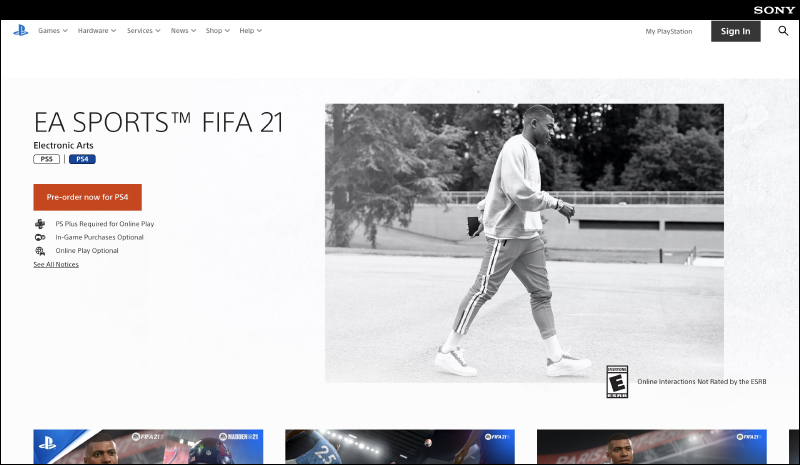Select the PS5 platform tag
Image resolution: width=800 pixels, height=465 pixels.
[x=47, y=159]
